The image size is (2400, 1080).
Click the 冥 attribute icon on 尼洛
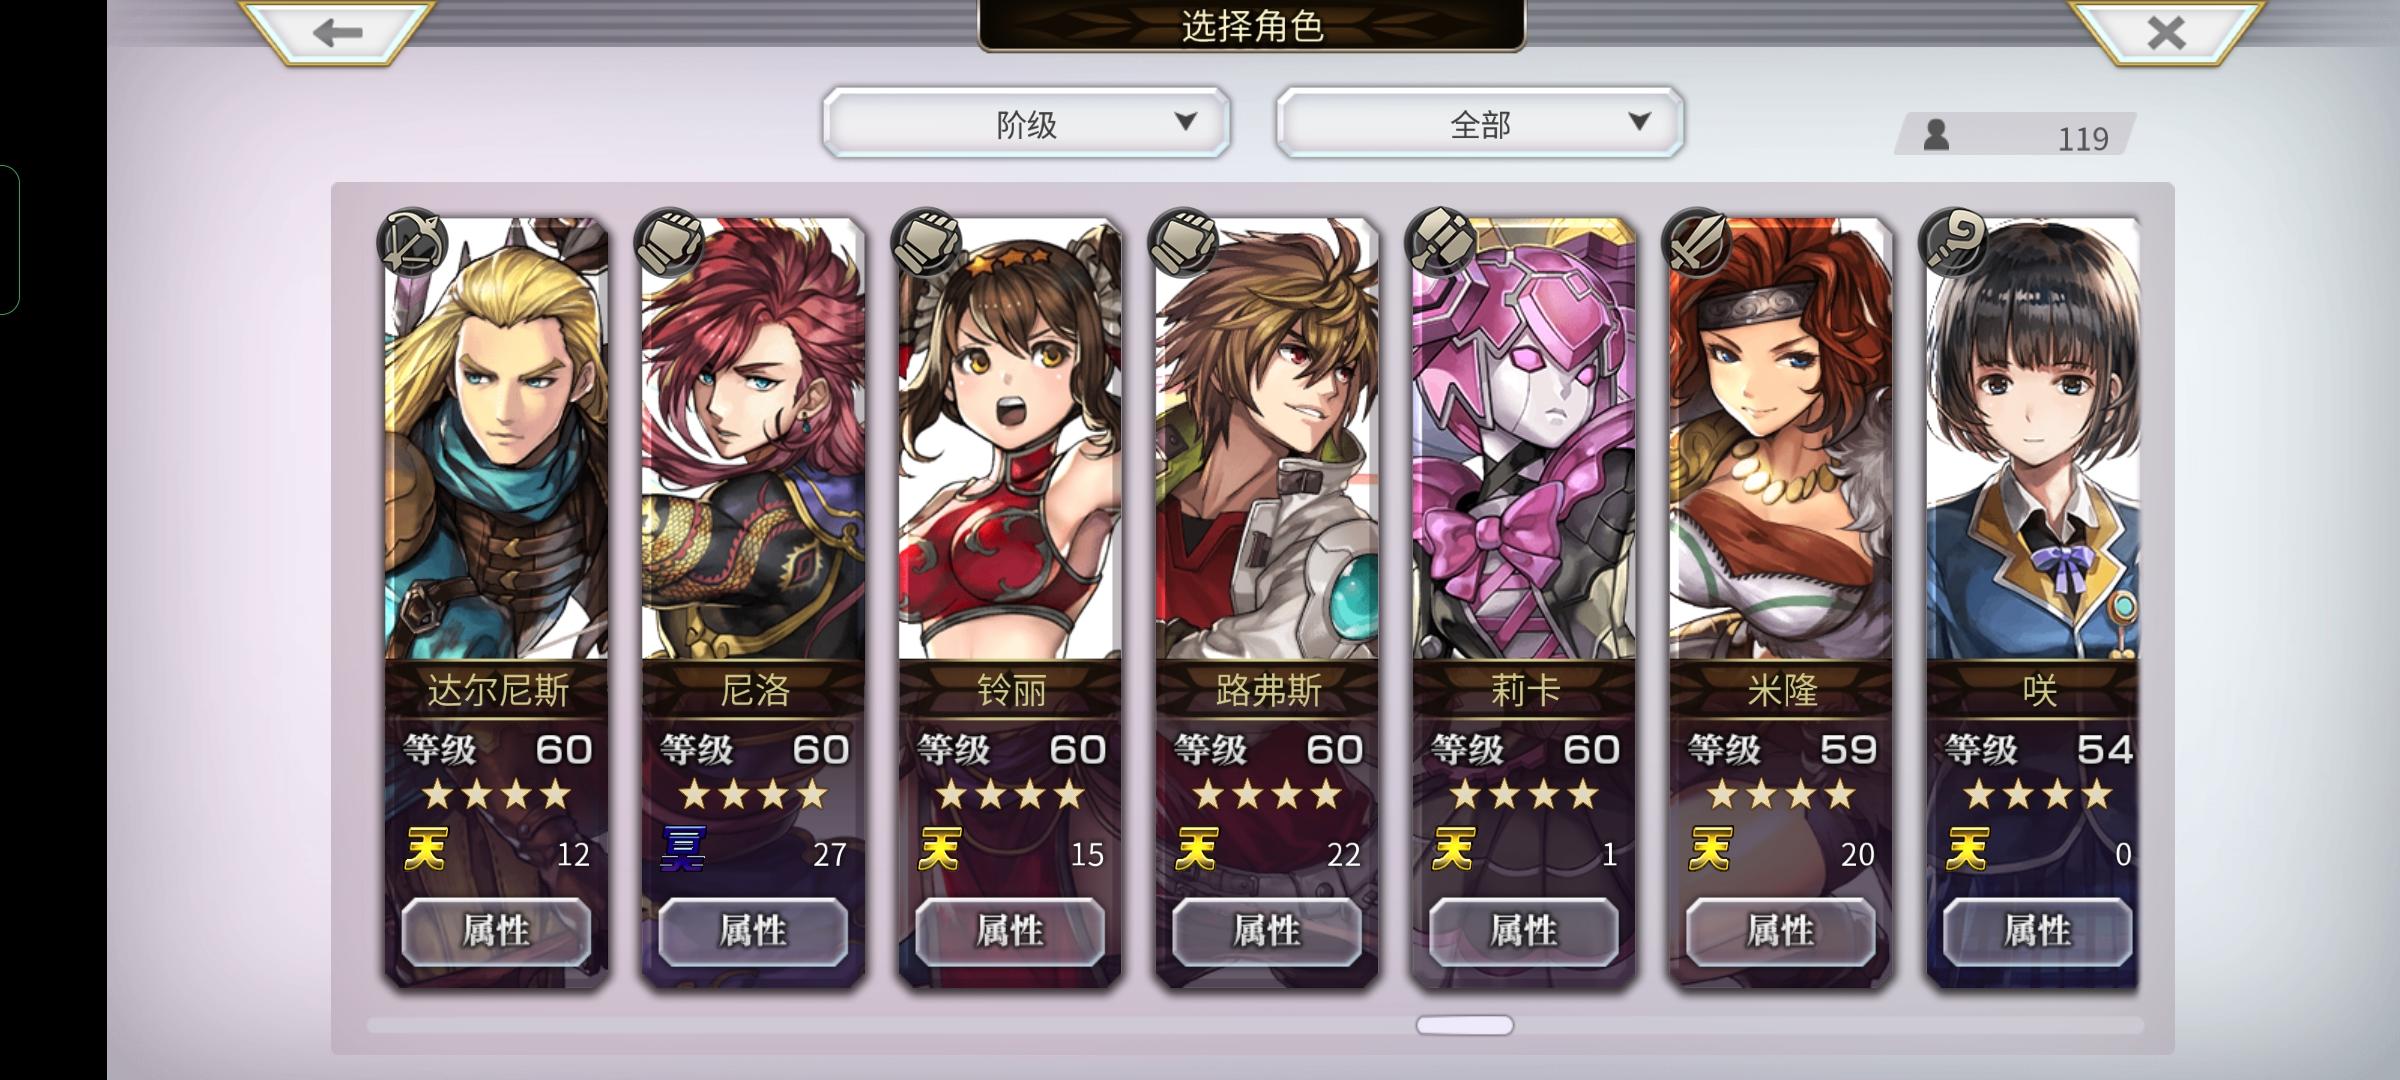(x=684, y=849)
